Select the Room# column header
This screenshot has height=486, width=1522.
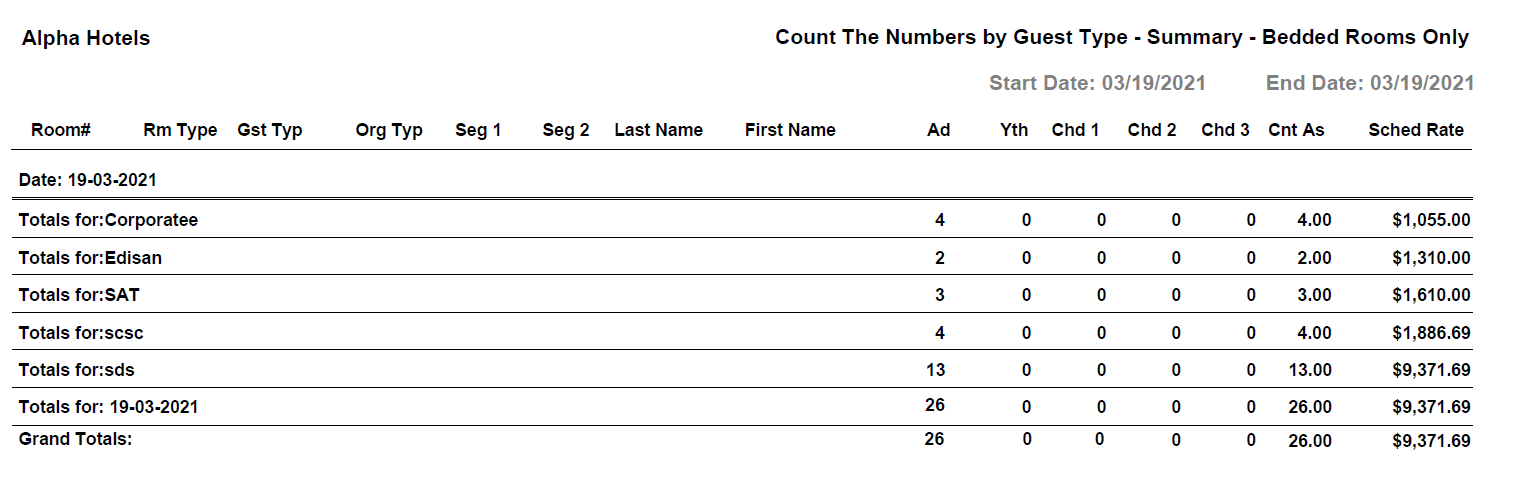tap(61, 130)
